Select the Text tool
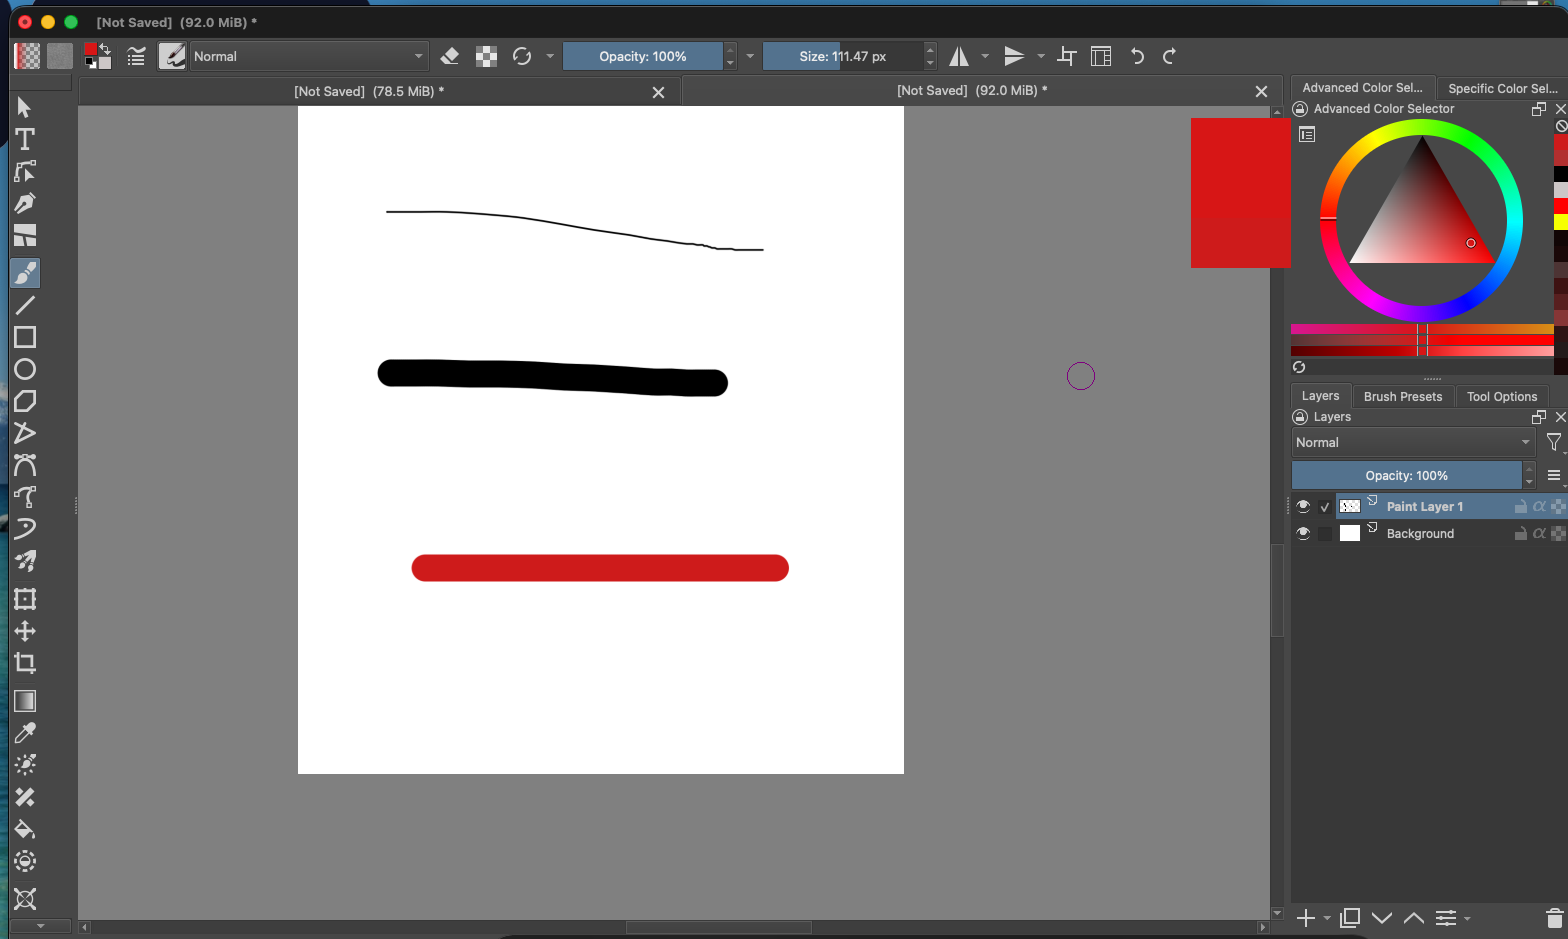This screenshot has width=1568, height=939. point(25,139)
